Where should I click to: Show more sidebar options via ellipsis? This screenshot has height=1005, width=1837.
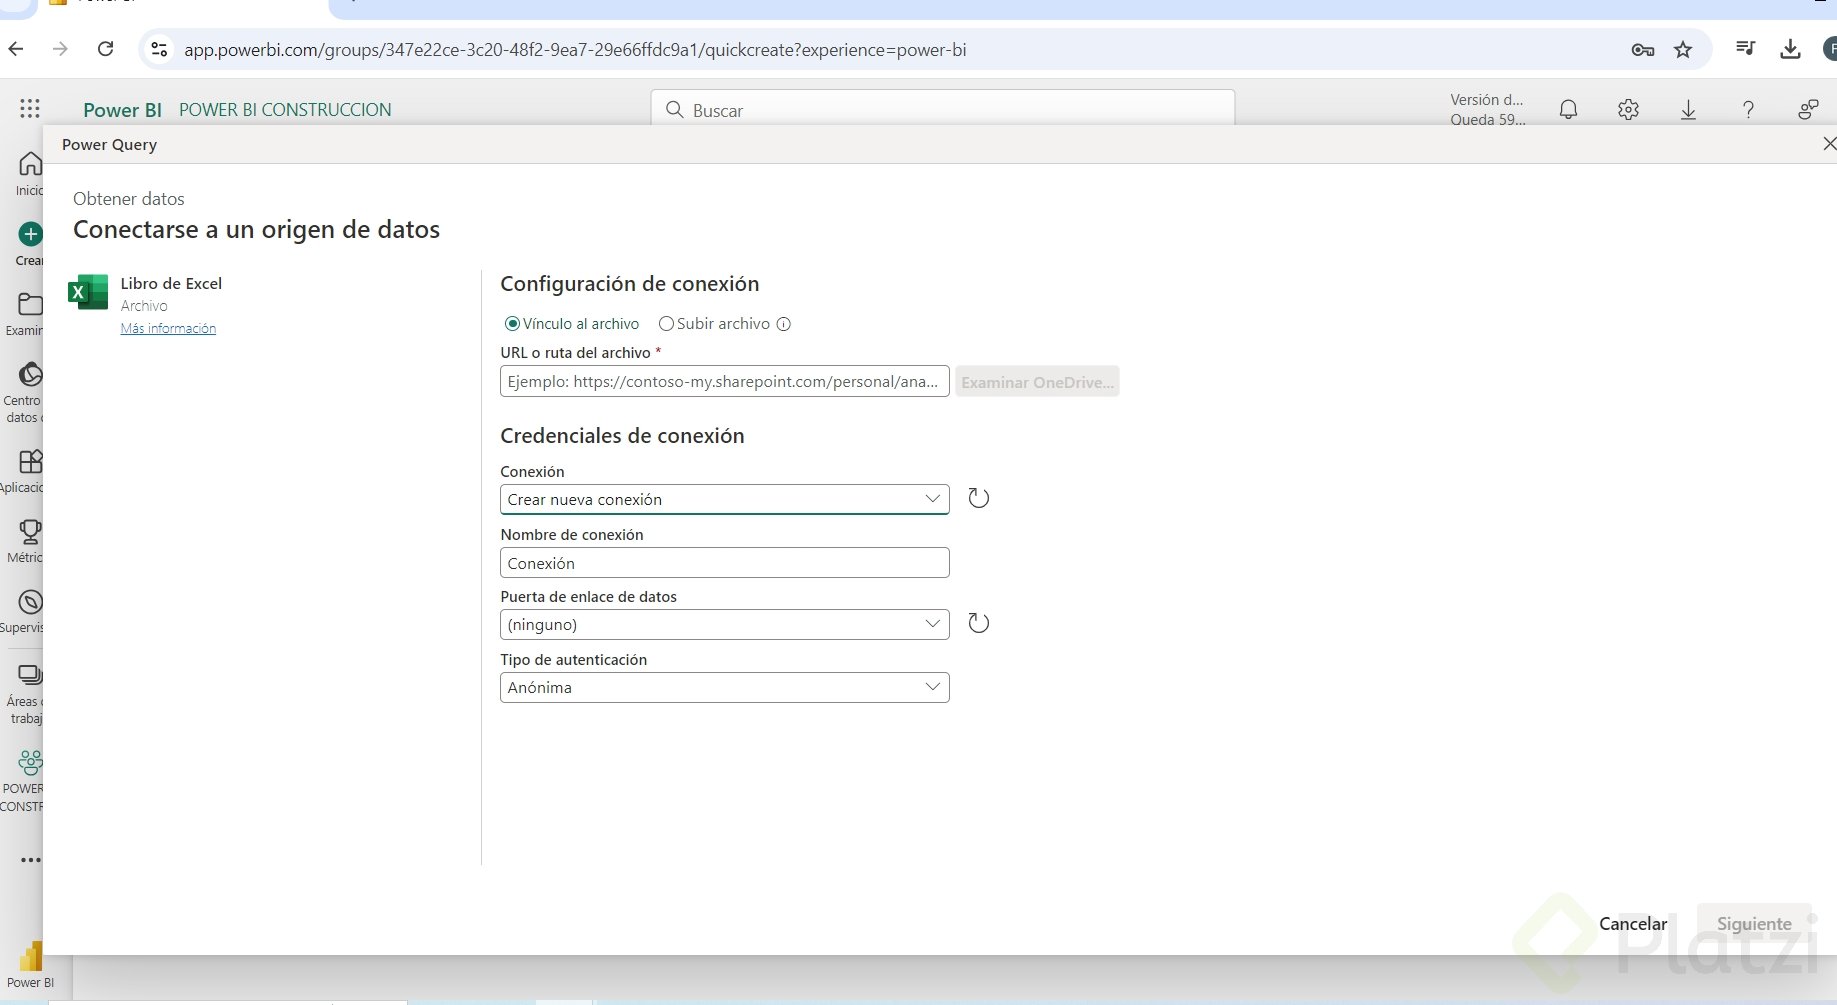click(31, 860)
